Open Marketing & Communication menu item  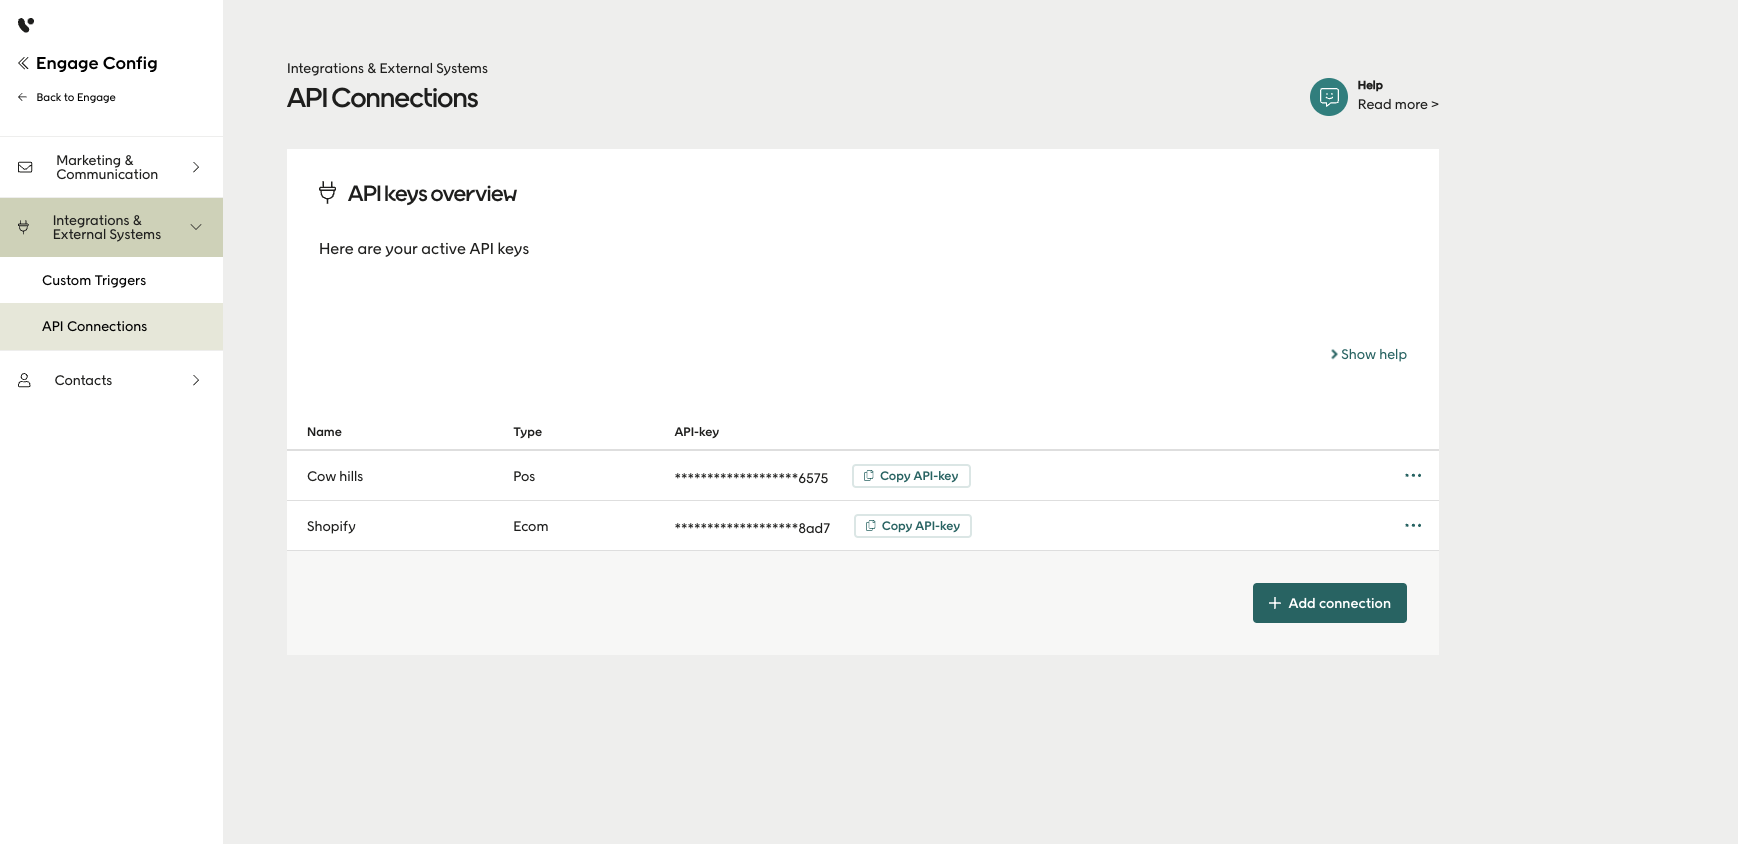111,167
